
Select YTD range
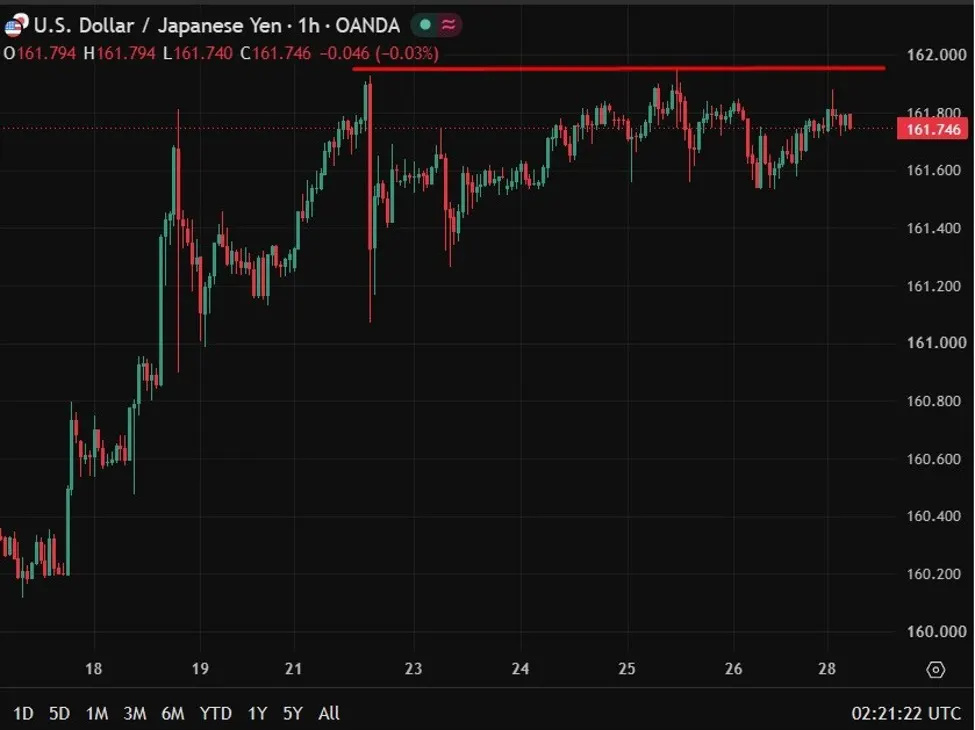click(x=216, y=713)
